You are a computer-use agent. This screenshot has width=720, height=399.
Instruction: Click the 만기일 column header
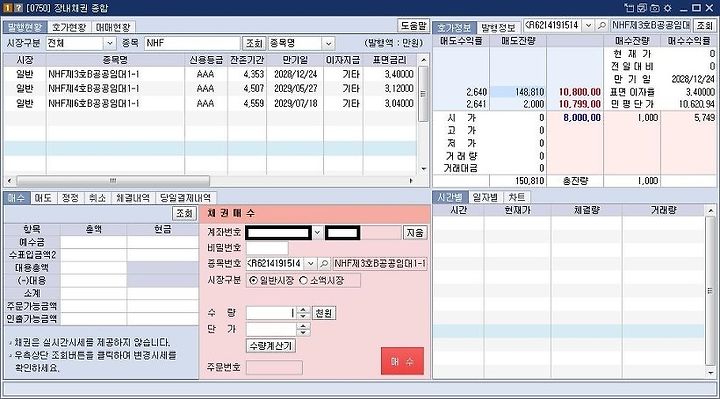click(295, 60)
